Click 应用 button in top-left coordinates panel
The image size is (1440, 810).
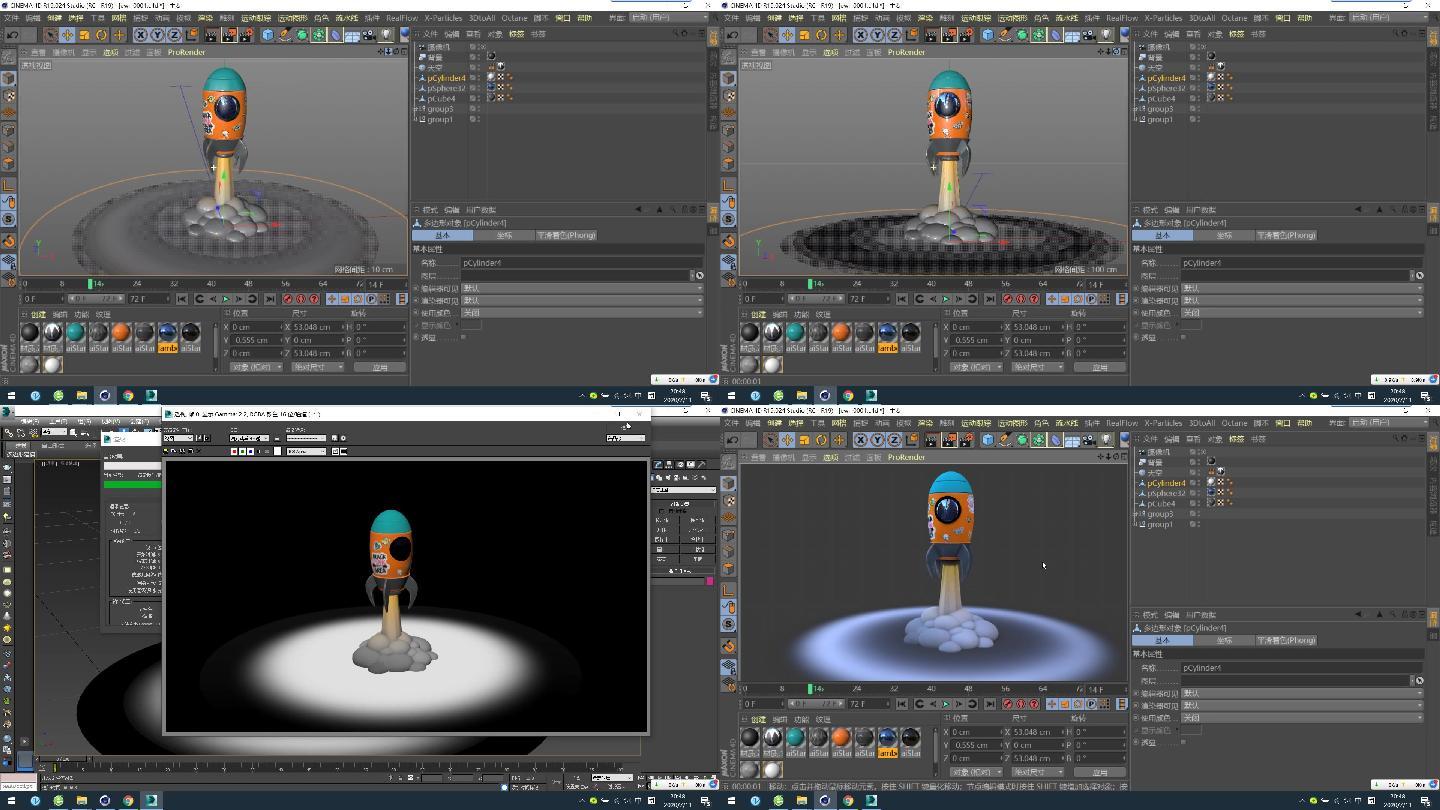[x=380, y=367]
